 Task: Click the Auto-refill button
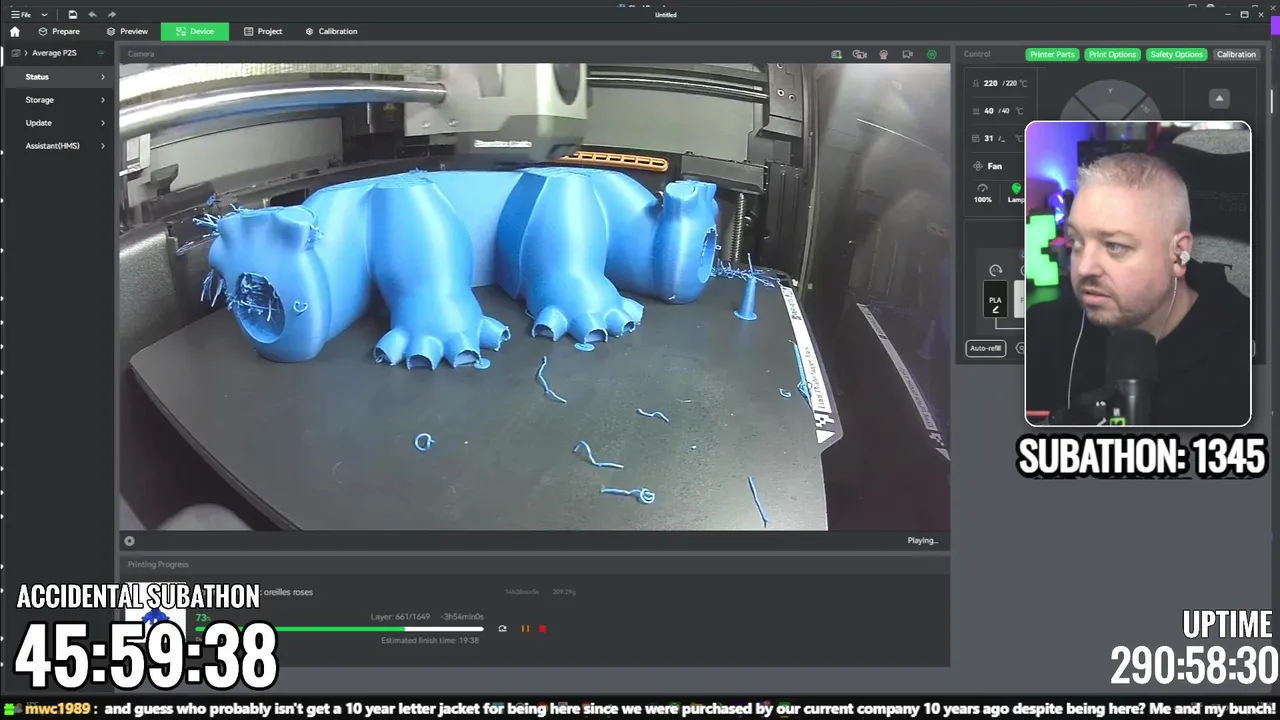click(985, 348)
